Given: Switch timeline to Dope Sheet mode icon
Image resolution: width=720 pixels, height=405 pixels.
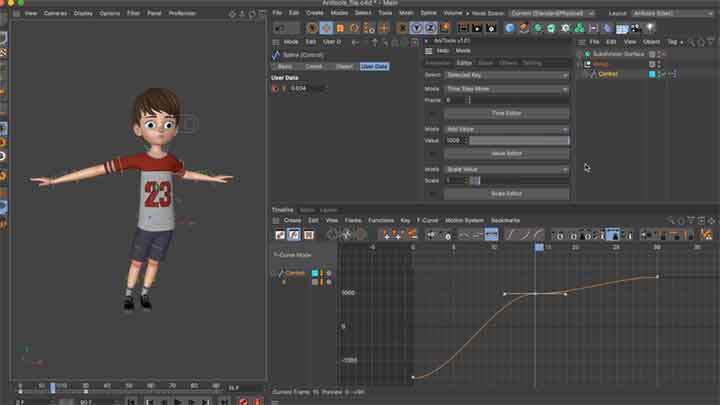Looking at the screenshot, I should point(280,235).
